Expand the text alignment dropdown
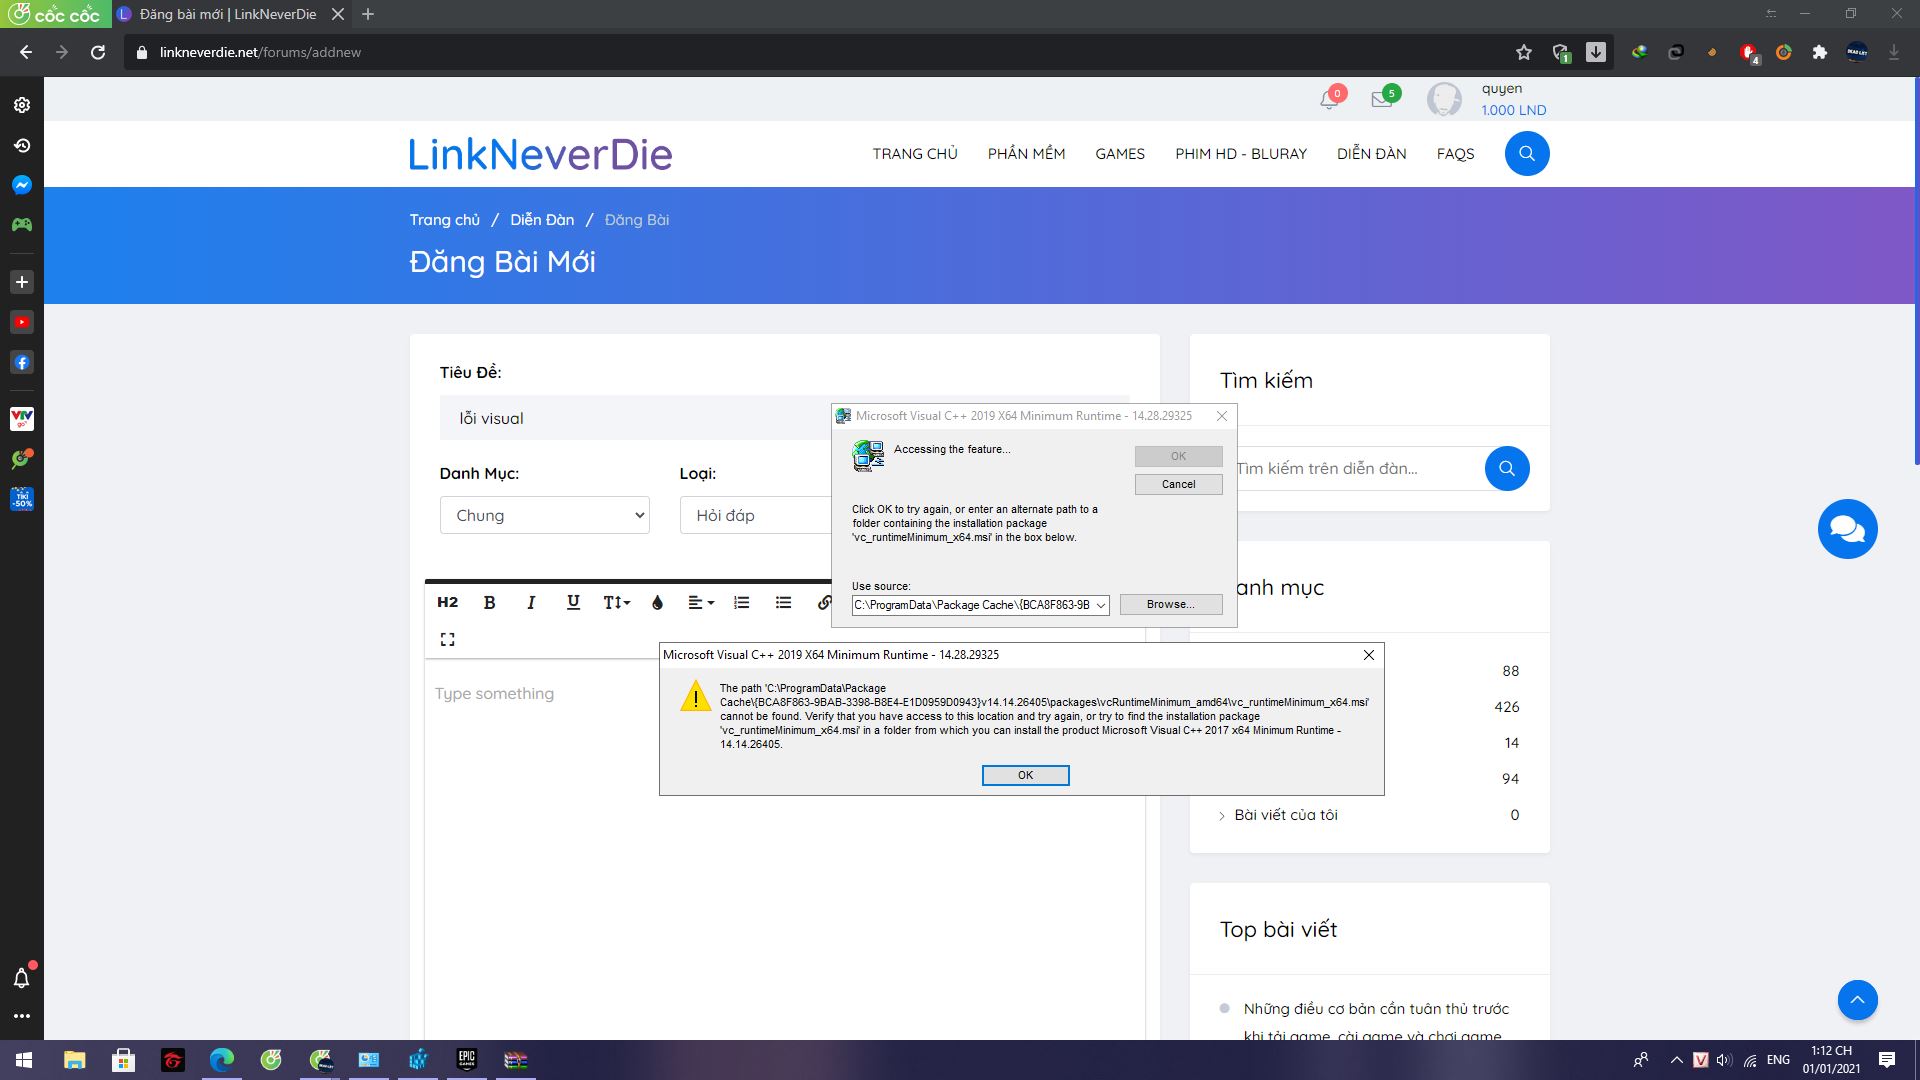This screenshot has width=1920, height=1080. [x=700, y=602]
